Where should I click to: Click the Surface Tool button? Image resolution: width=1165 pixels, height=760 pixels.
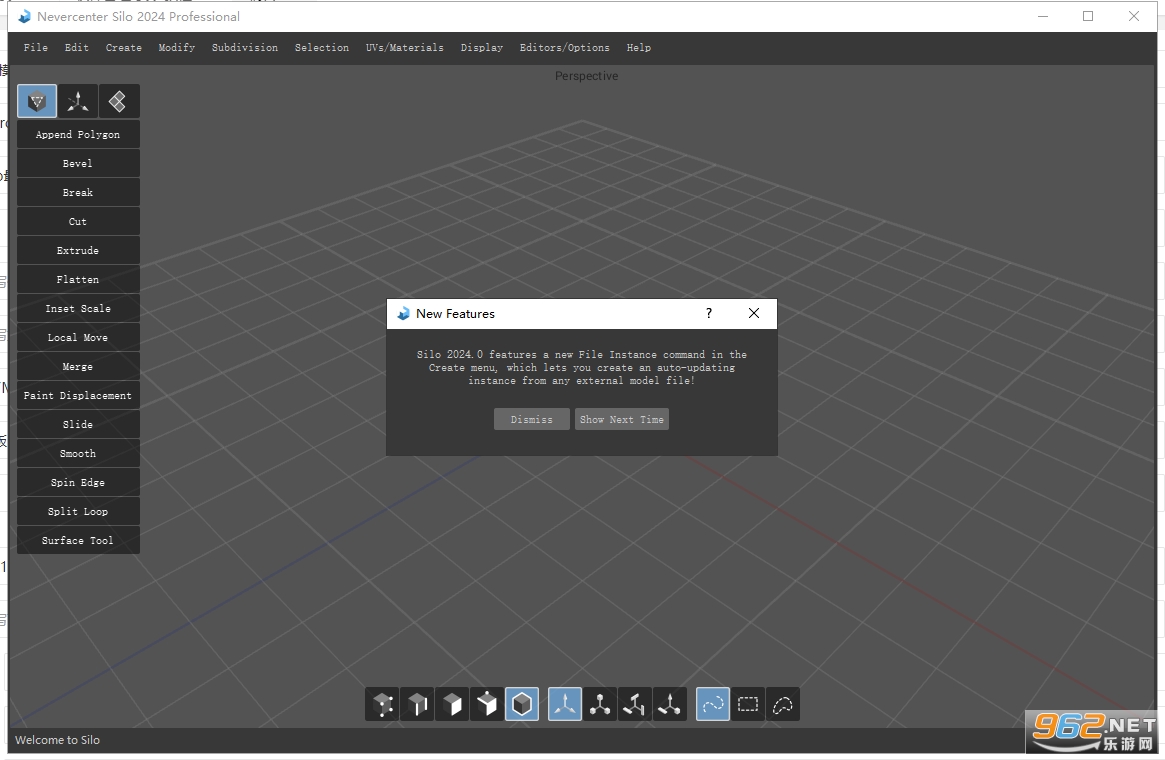[78, 540]
